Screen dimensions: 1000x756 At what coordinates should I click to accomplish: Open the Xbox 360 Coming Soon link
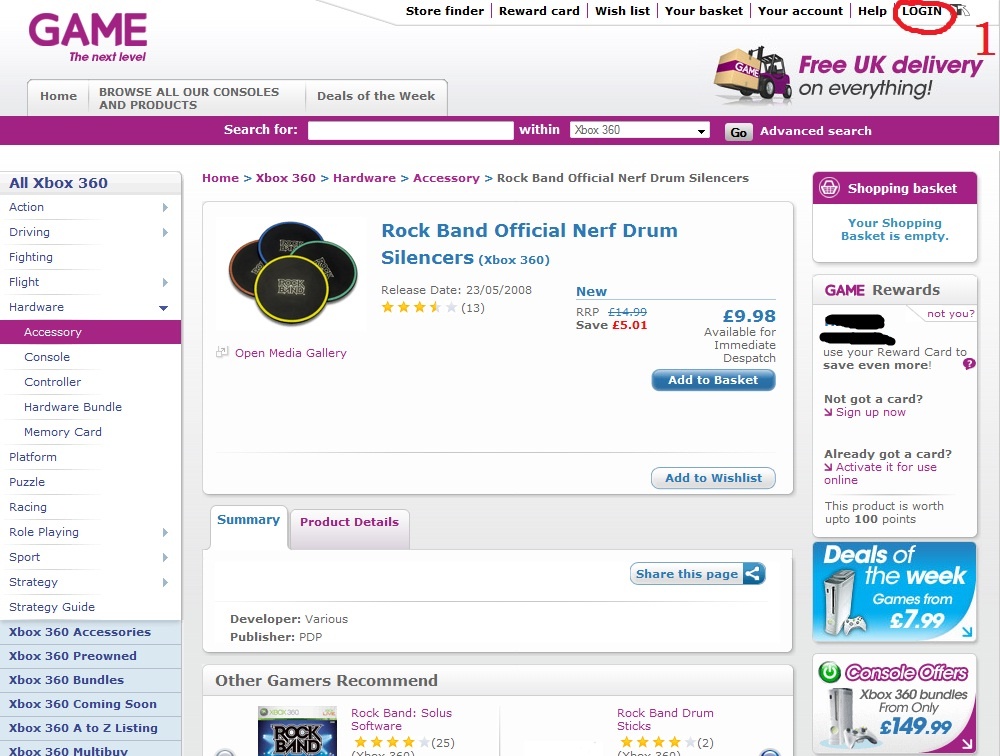tap(83, 704)
